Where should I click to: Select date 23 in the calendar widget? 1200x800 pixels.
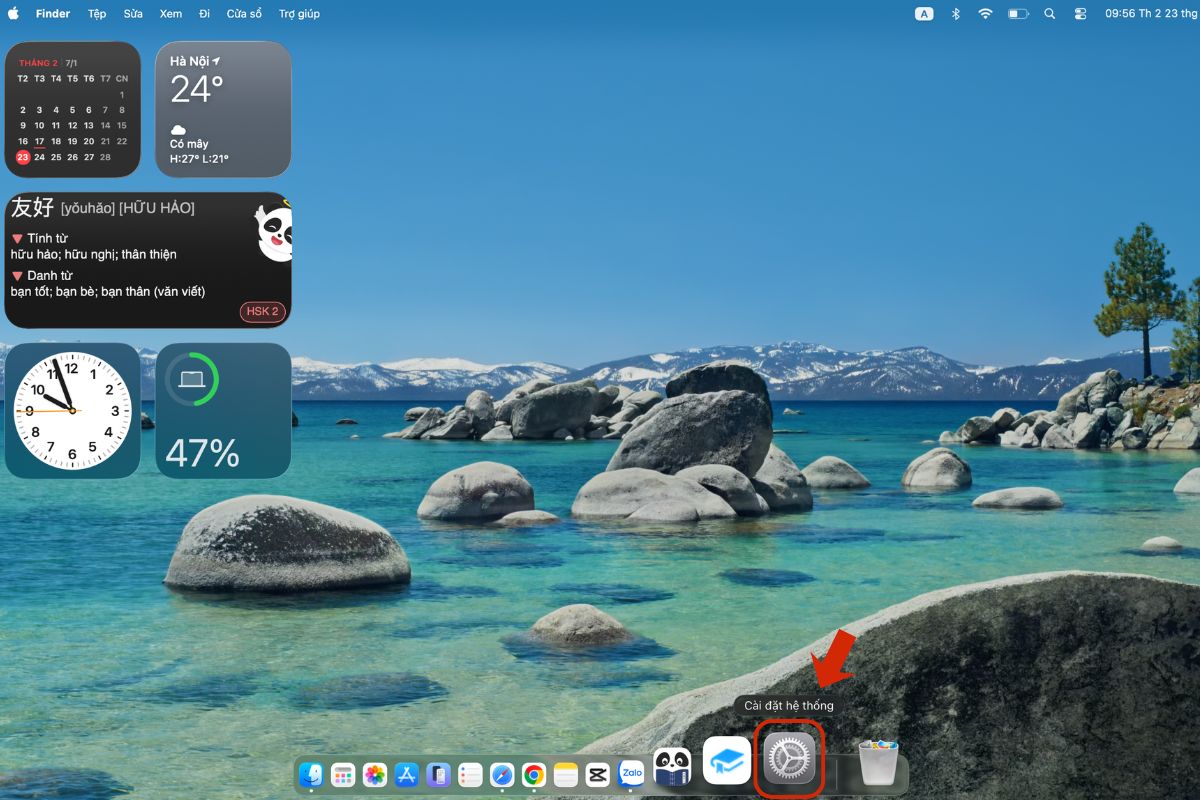(x=23, y=157)
